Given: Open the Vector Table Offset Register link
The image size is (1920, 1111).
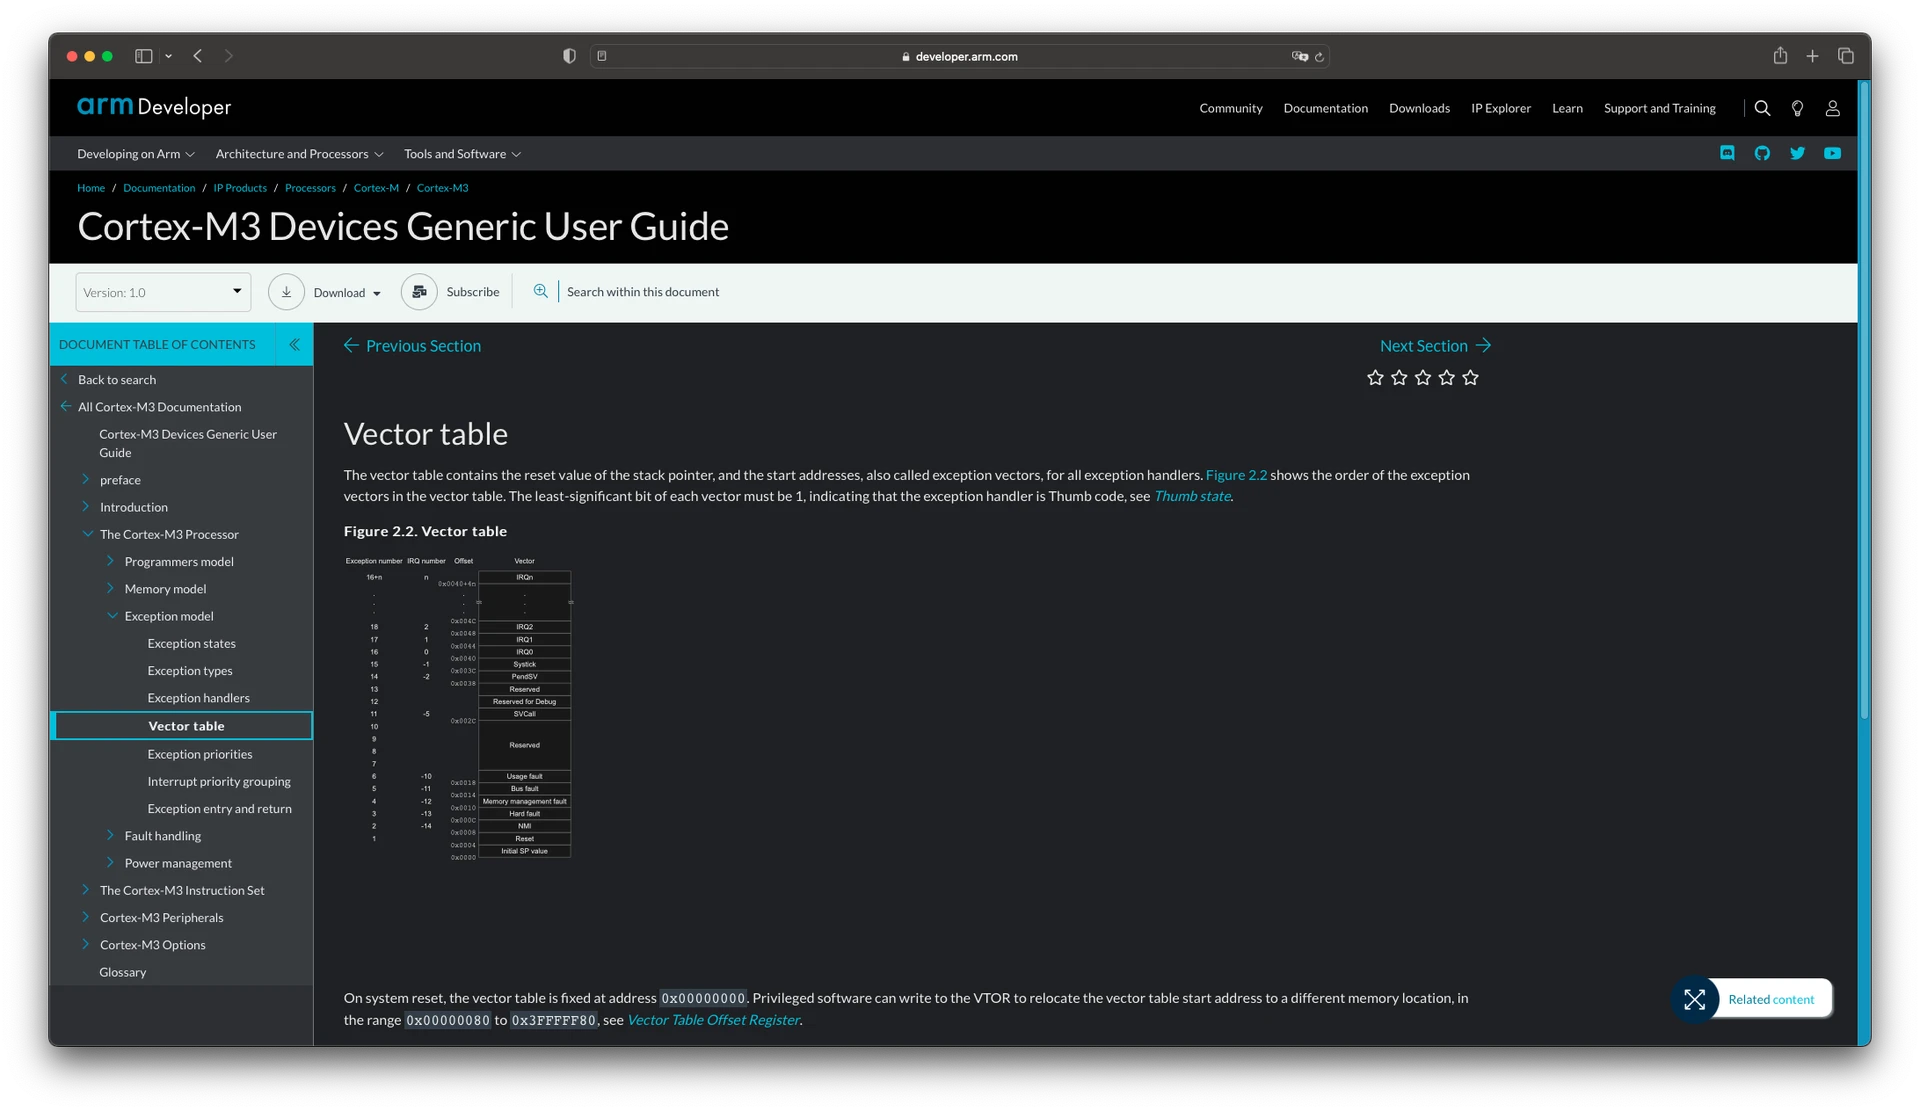Looking at the screenshot, I should click(712, 1020).
